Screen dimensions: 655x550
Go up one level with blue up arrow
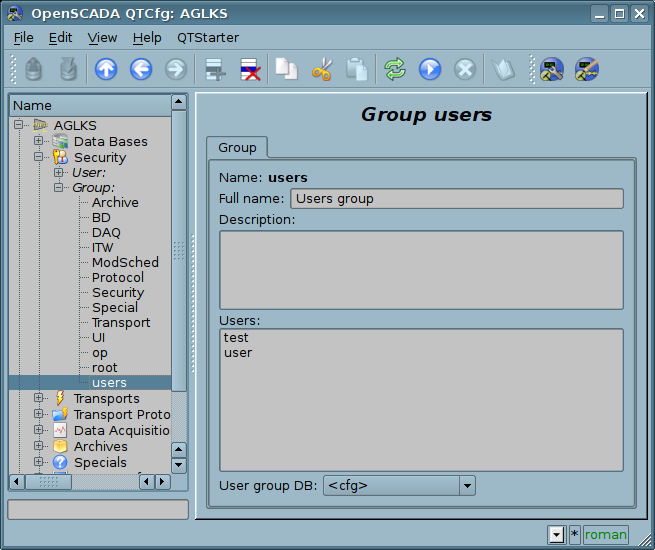106,69
